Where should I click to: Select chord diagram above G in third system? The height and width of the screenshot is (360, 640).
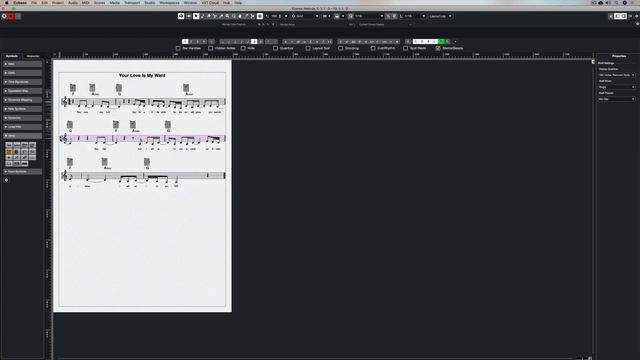click(x=147, y=162)
